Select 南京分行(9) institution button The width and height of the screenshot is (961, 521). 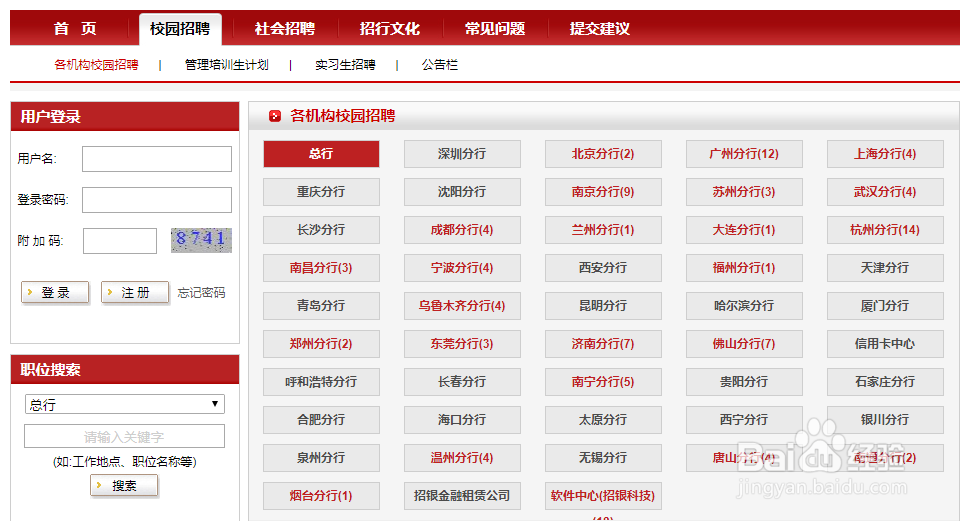pos(603,192)
